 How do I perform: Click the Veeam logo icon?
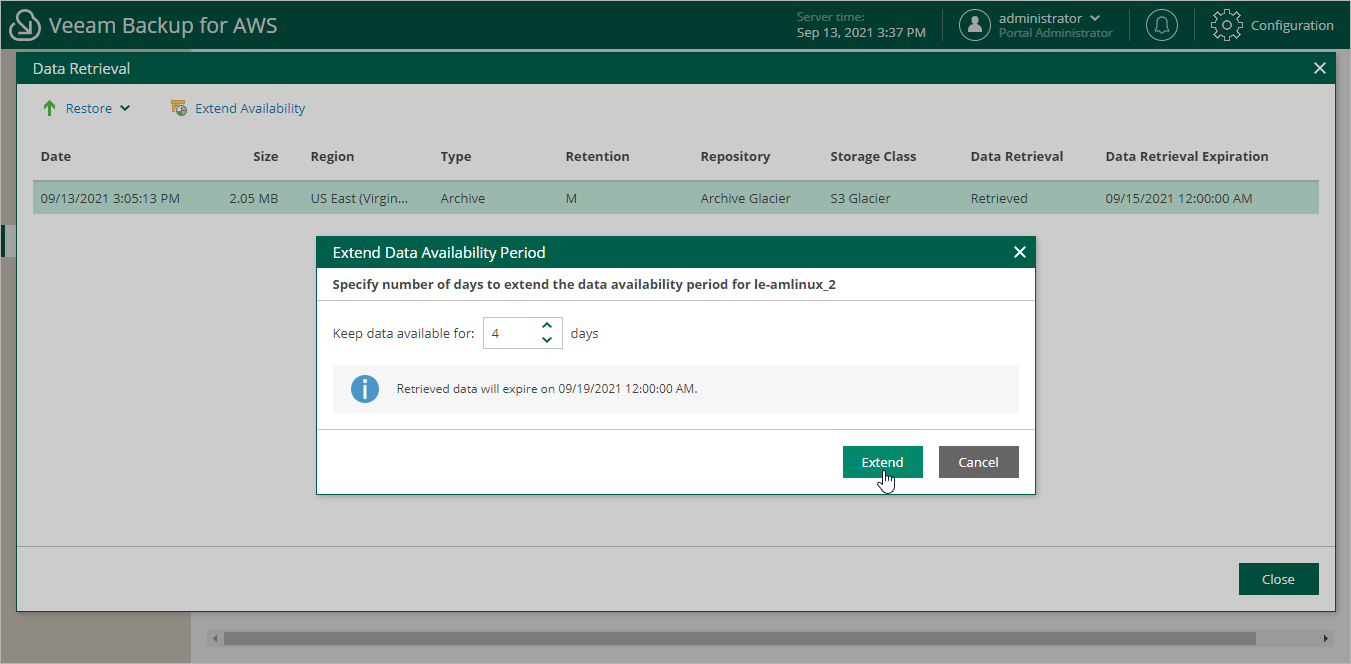click(x=25, y=26)
